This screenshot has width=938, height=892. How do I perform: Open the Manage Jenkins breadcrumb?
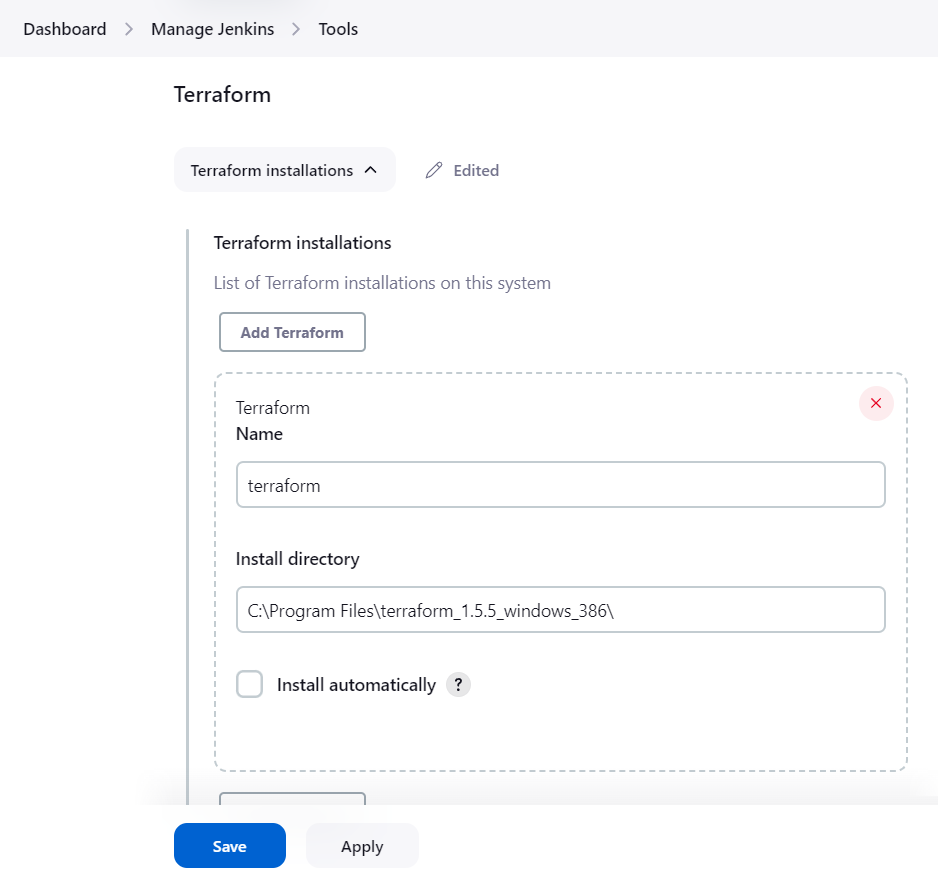coord(212,29)
